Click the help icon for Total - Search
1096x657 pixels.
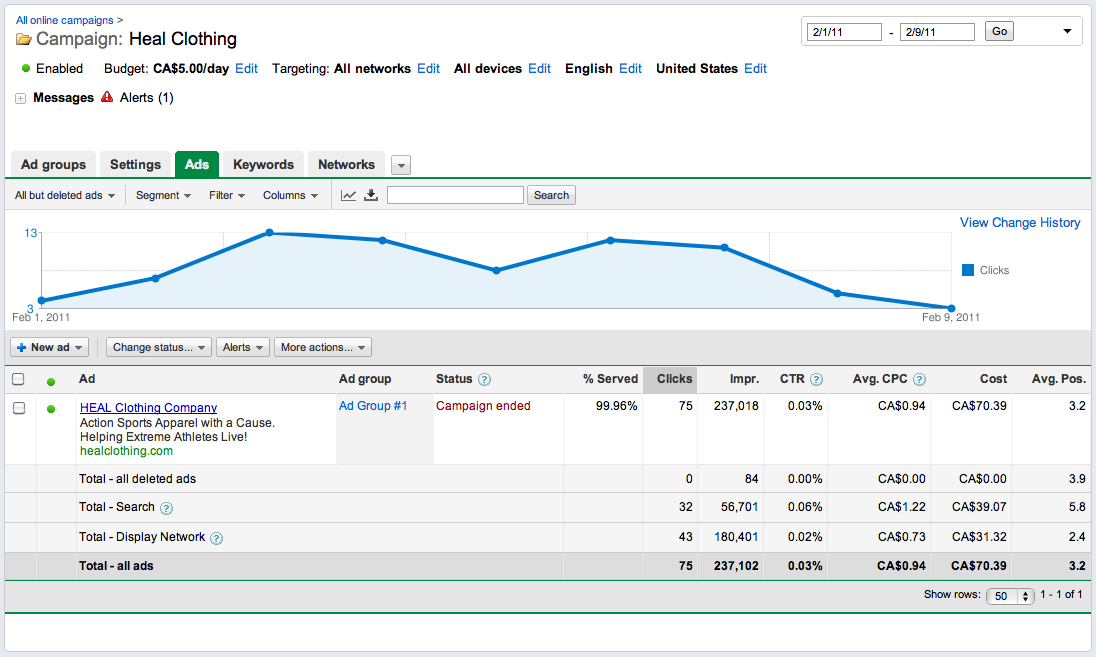pos(166,508)
